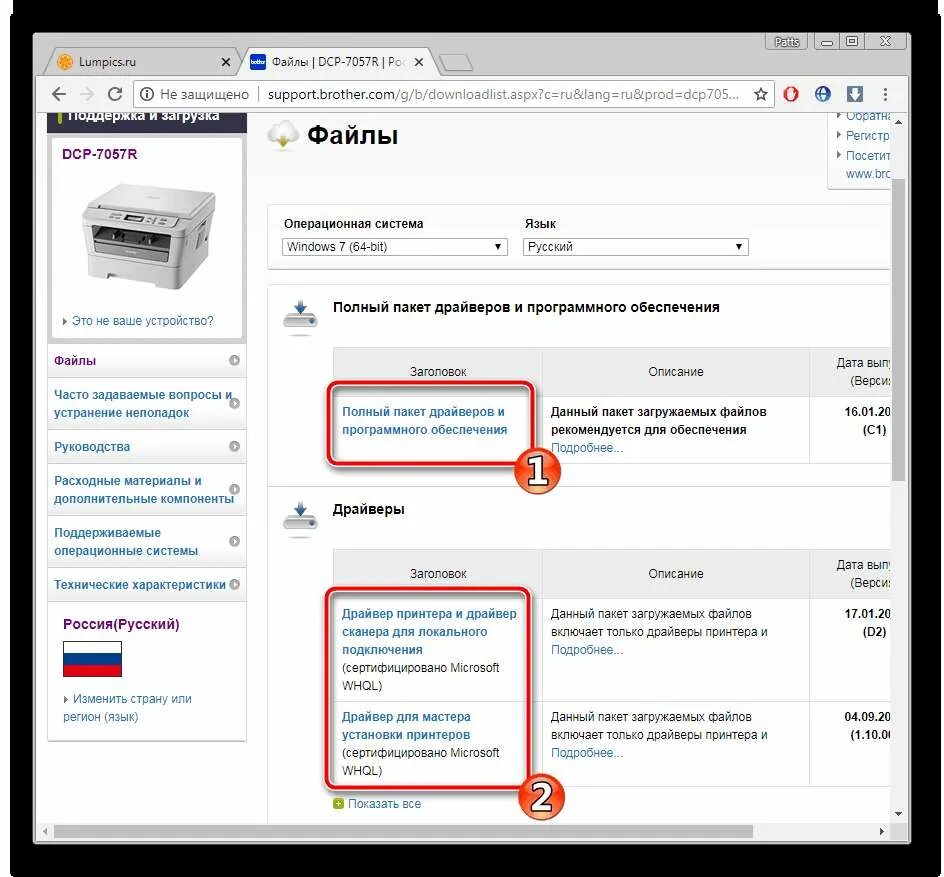Open the Руководства sidebar item
The image size is (944, 877).
point(146,447)
